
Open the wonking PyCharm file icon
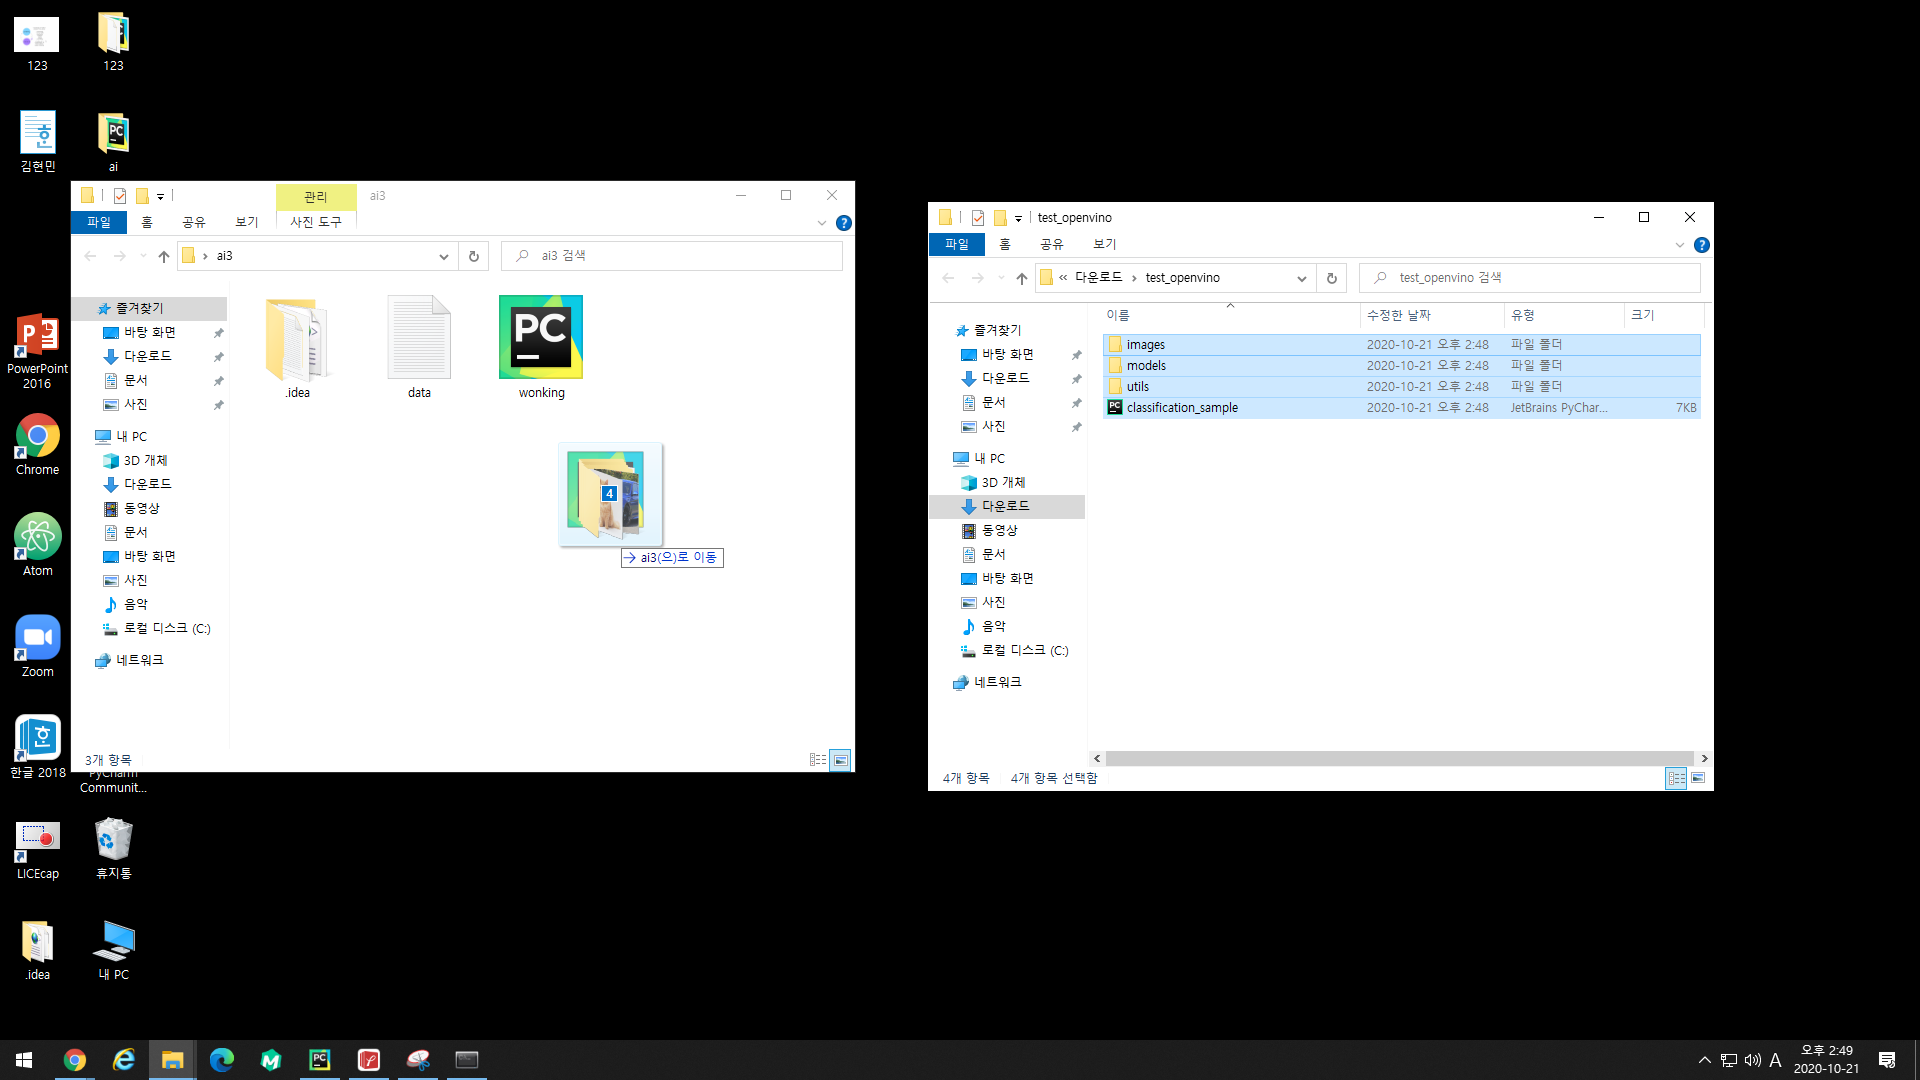click(x=541, y=339)
